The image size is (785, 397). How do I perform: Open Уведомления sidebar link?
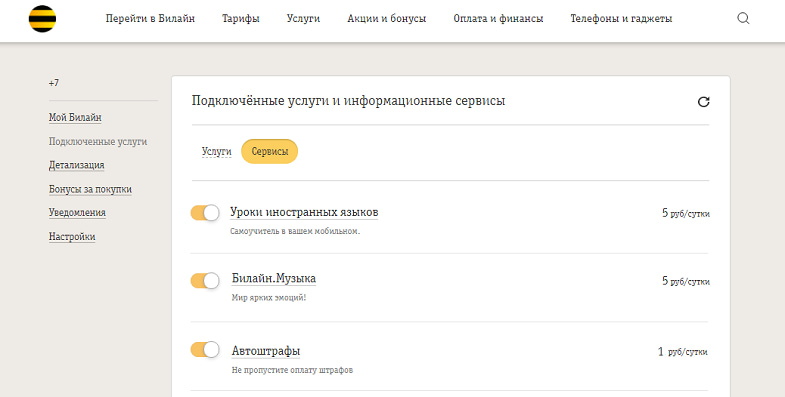77,213
